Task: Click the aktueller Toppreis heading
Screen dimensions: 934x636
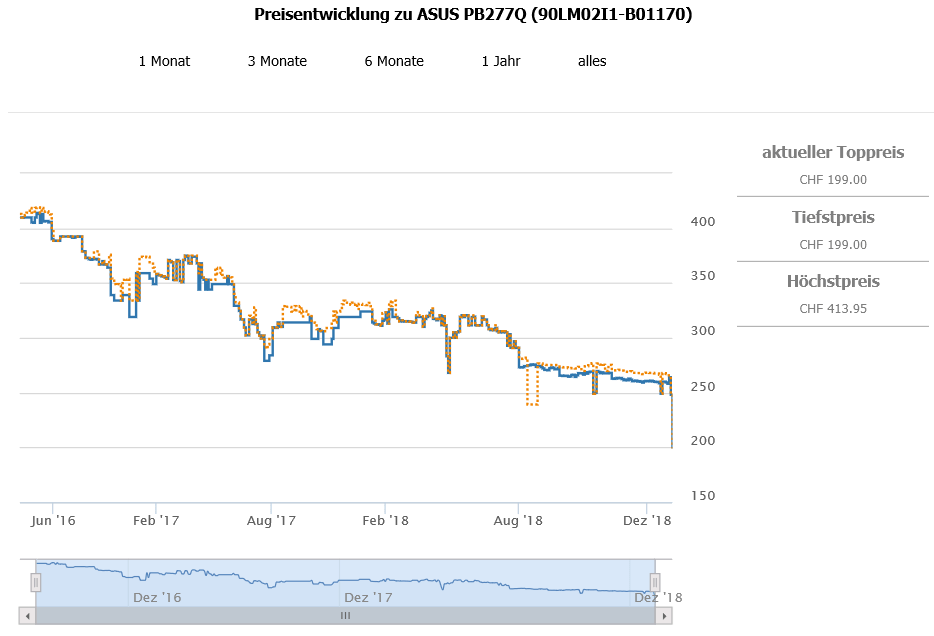Action: pyautogui.click(x=833, y=153)
